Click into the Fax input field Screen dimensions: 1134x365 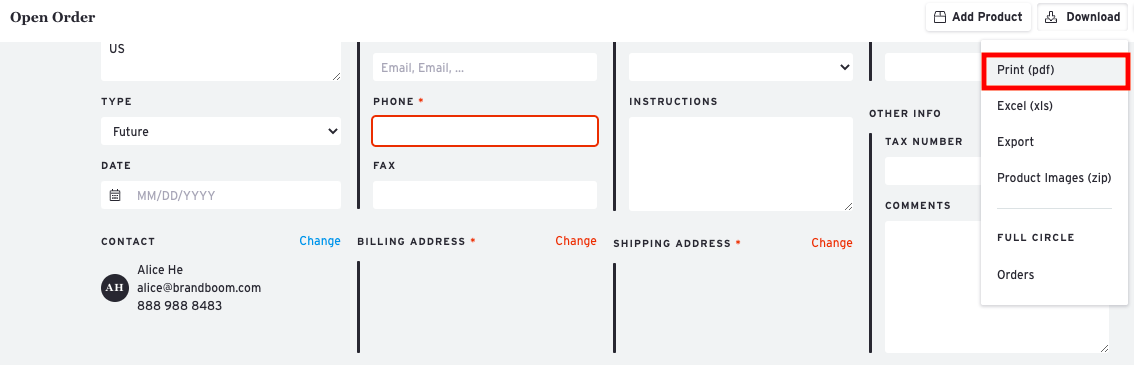(485, 195)
